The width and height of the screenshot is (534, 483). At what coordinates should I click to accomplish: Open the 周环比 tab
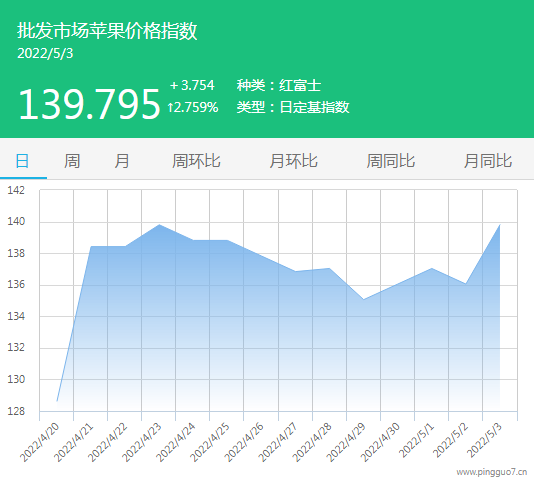point(196,161)
